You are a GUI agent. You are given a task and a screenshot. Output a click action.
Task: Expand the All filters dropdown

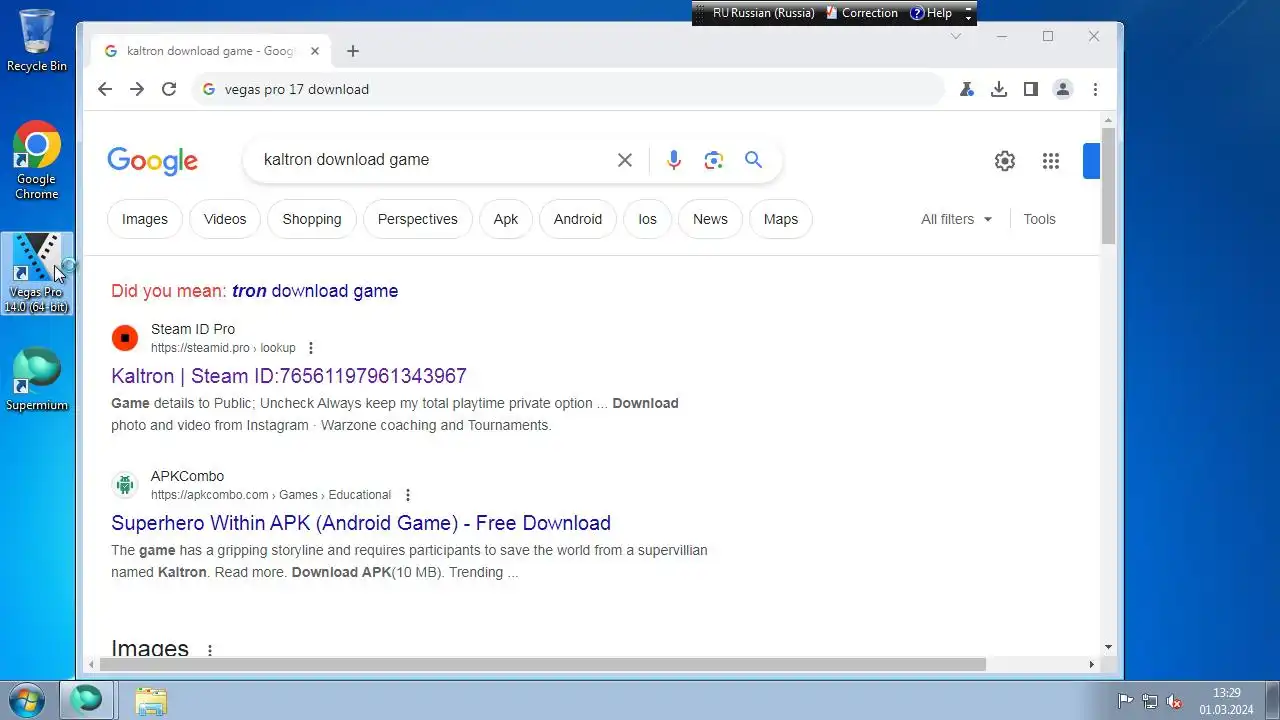[957, 219]
